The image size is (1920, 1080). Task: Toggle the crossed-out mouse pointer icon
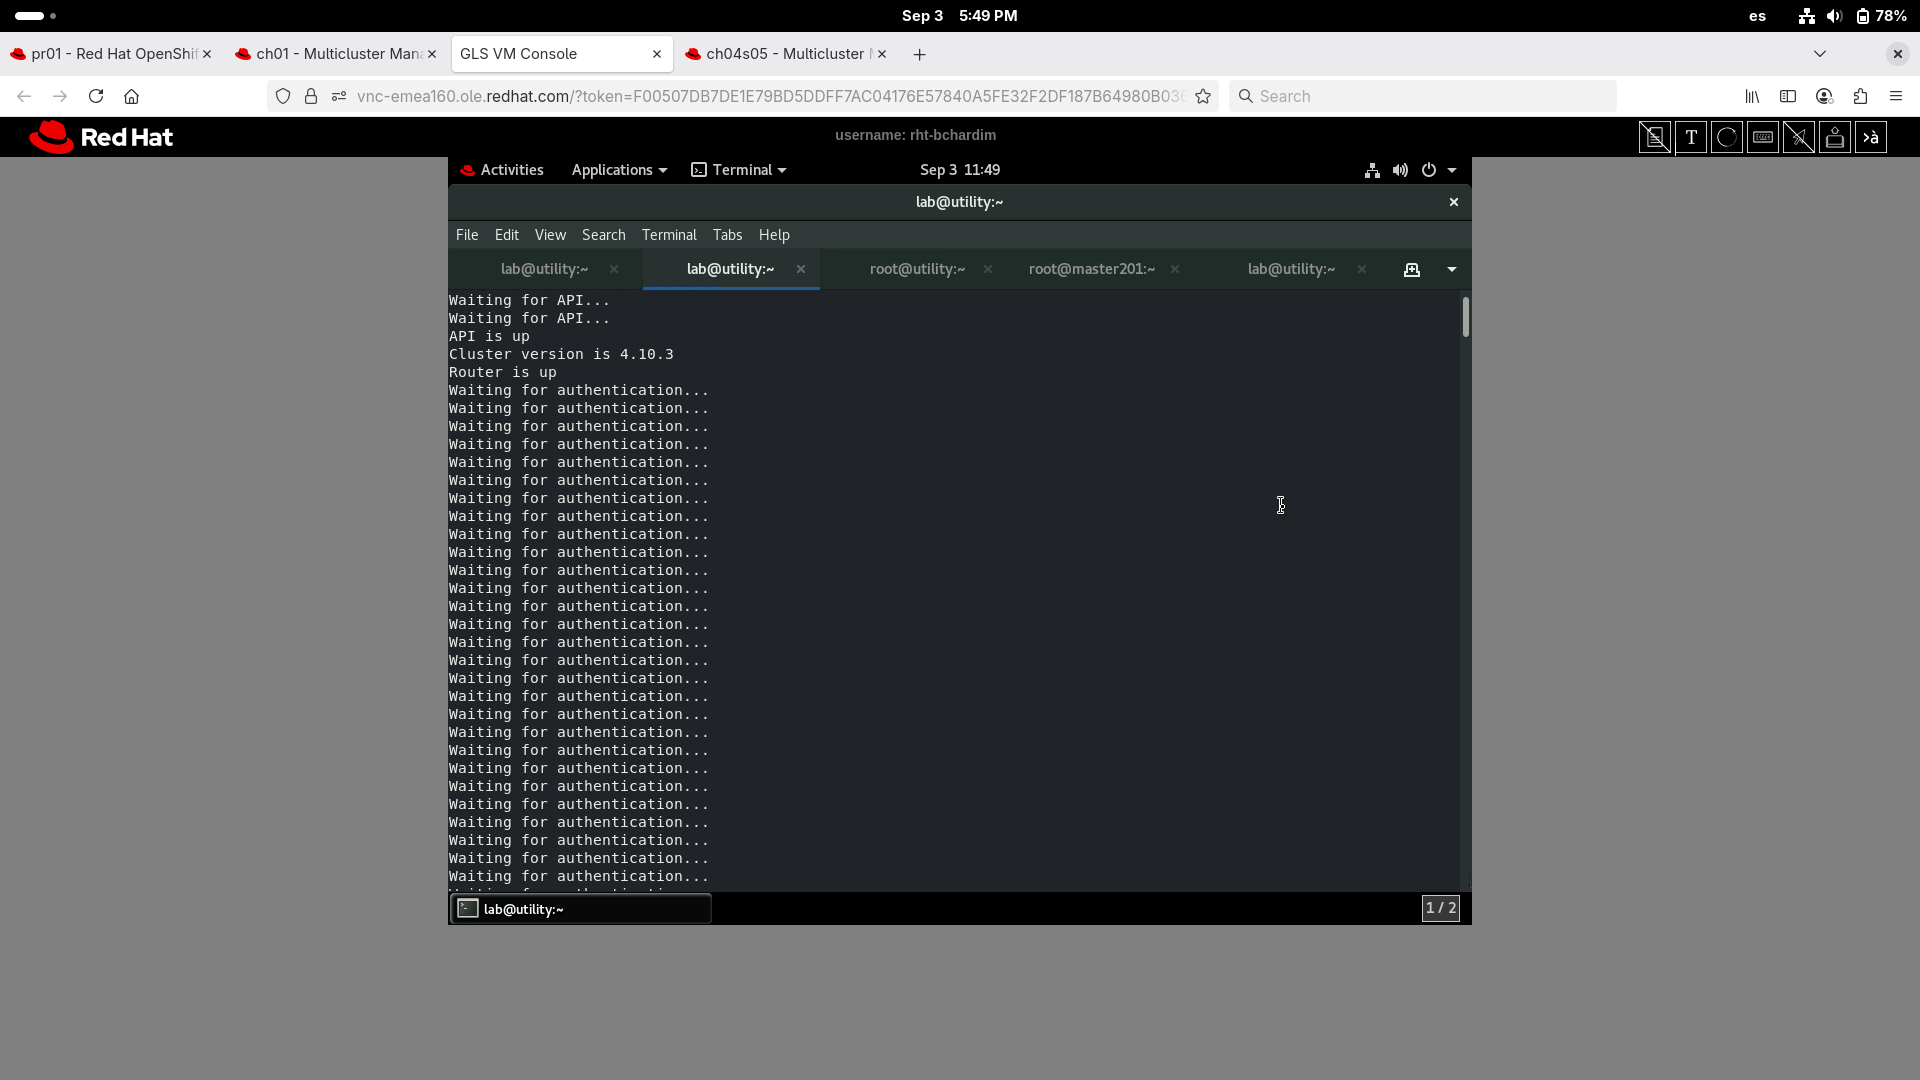click(1799, 137)
